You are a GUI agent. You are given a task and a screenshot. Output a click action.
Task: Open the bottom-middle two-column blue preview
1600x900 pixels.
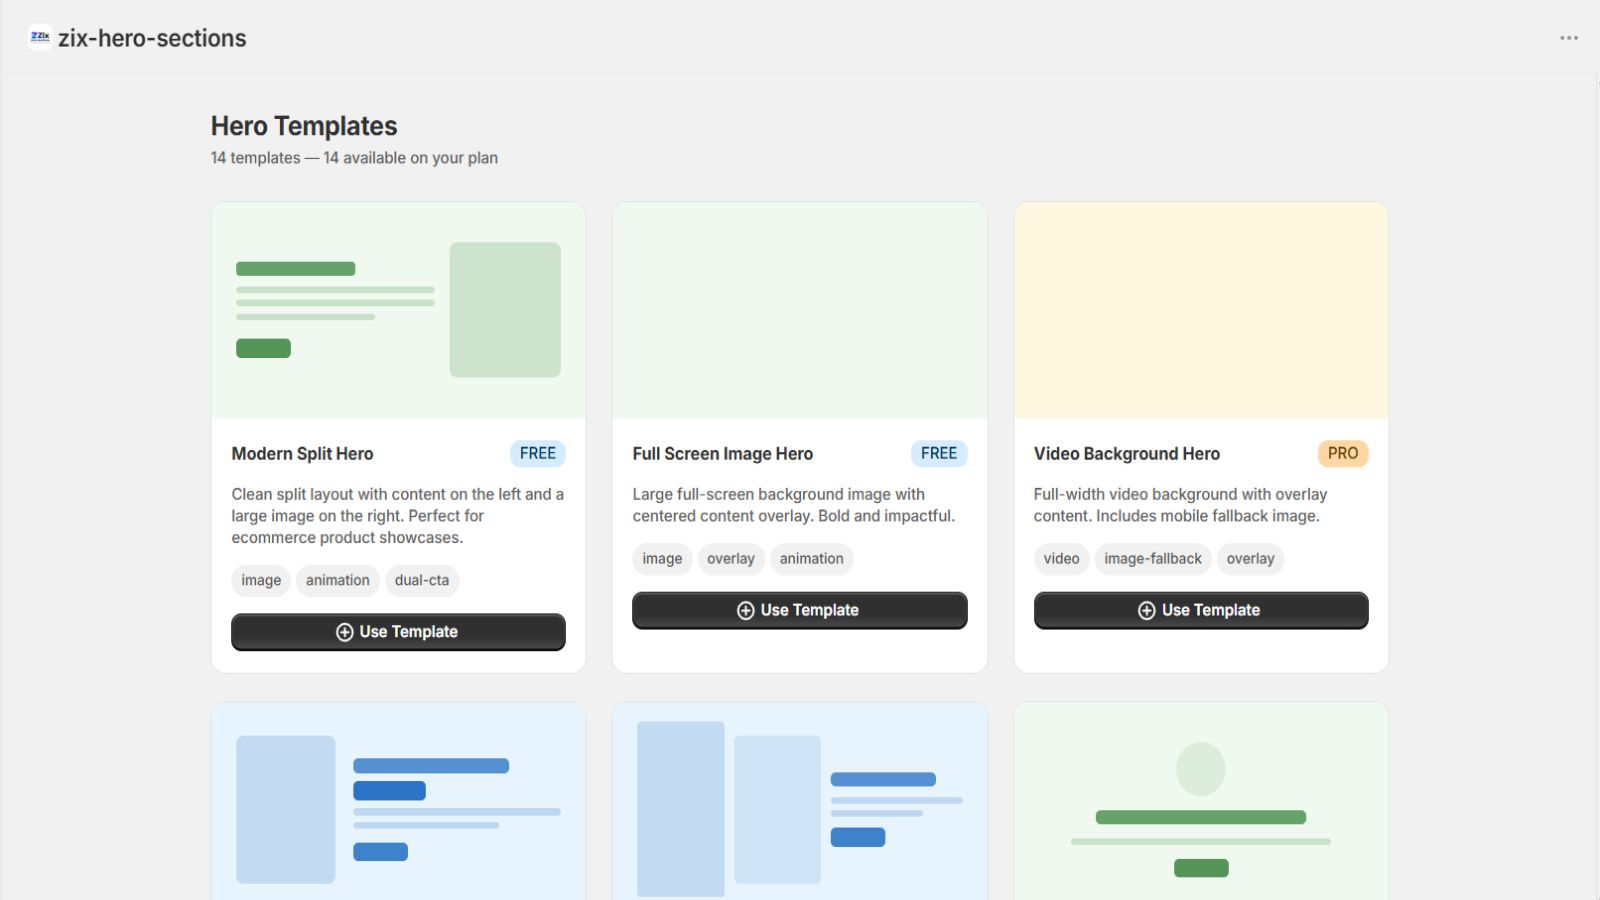[x=800, y=801]
